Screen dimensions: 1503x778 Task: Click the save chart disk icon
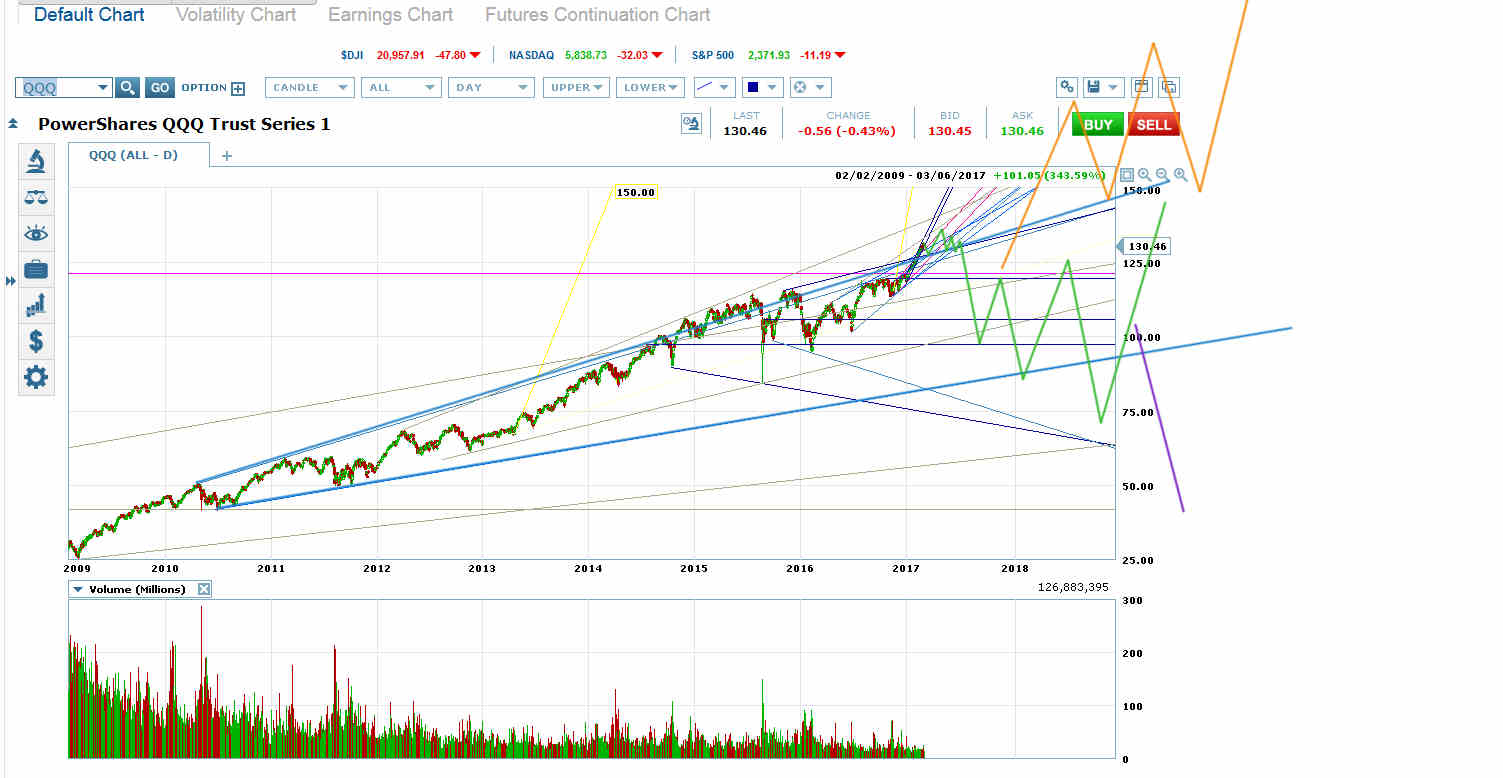pyautogui.click(x=1093, y=87)
